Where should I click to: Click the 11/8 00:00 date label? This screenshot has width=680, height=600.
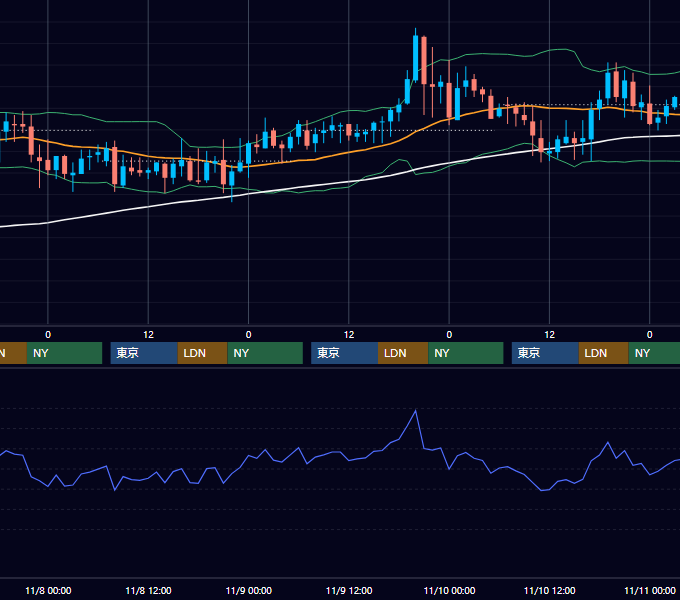[x=48, y=590]
